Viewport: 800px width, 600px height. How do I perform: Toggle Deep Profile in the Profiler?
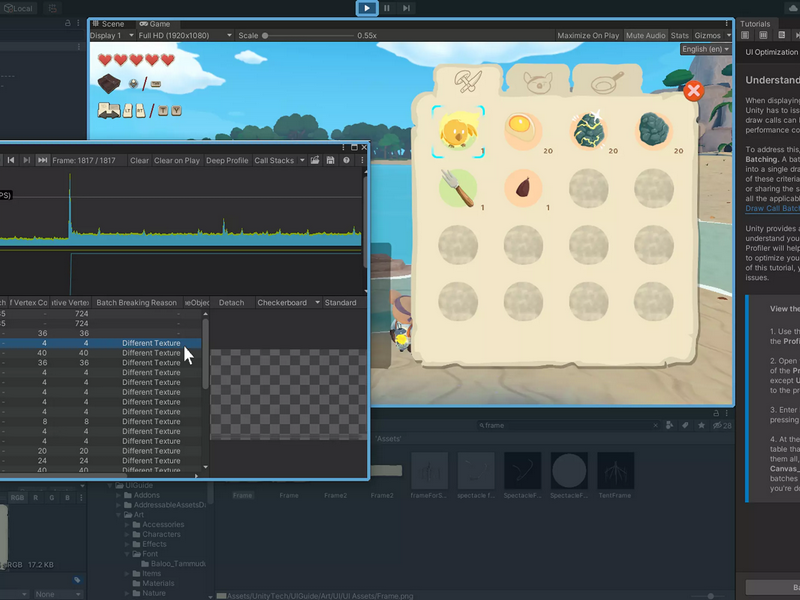[x=227, y=160]
